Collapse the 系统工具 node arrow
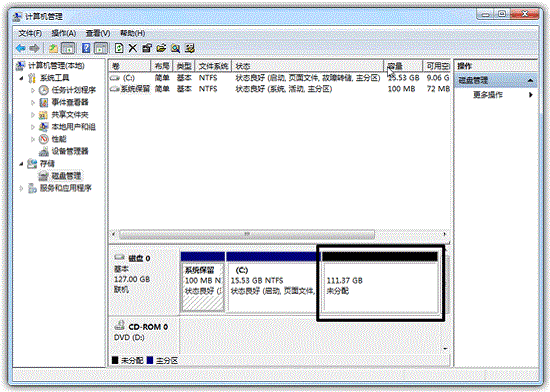550x392 pixels. 21,78
